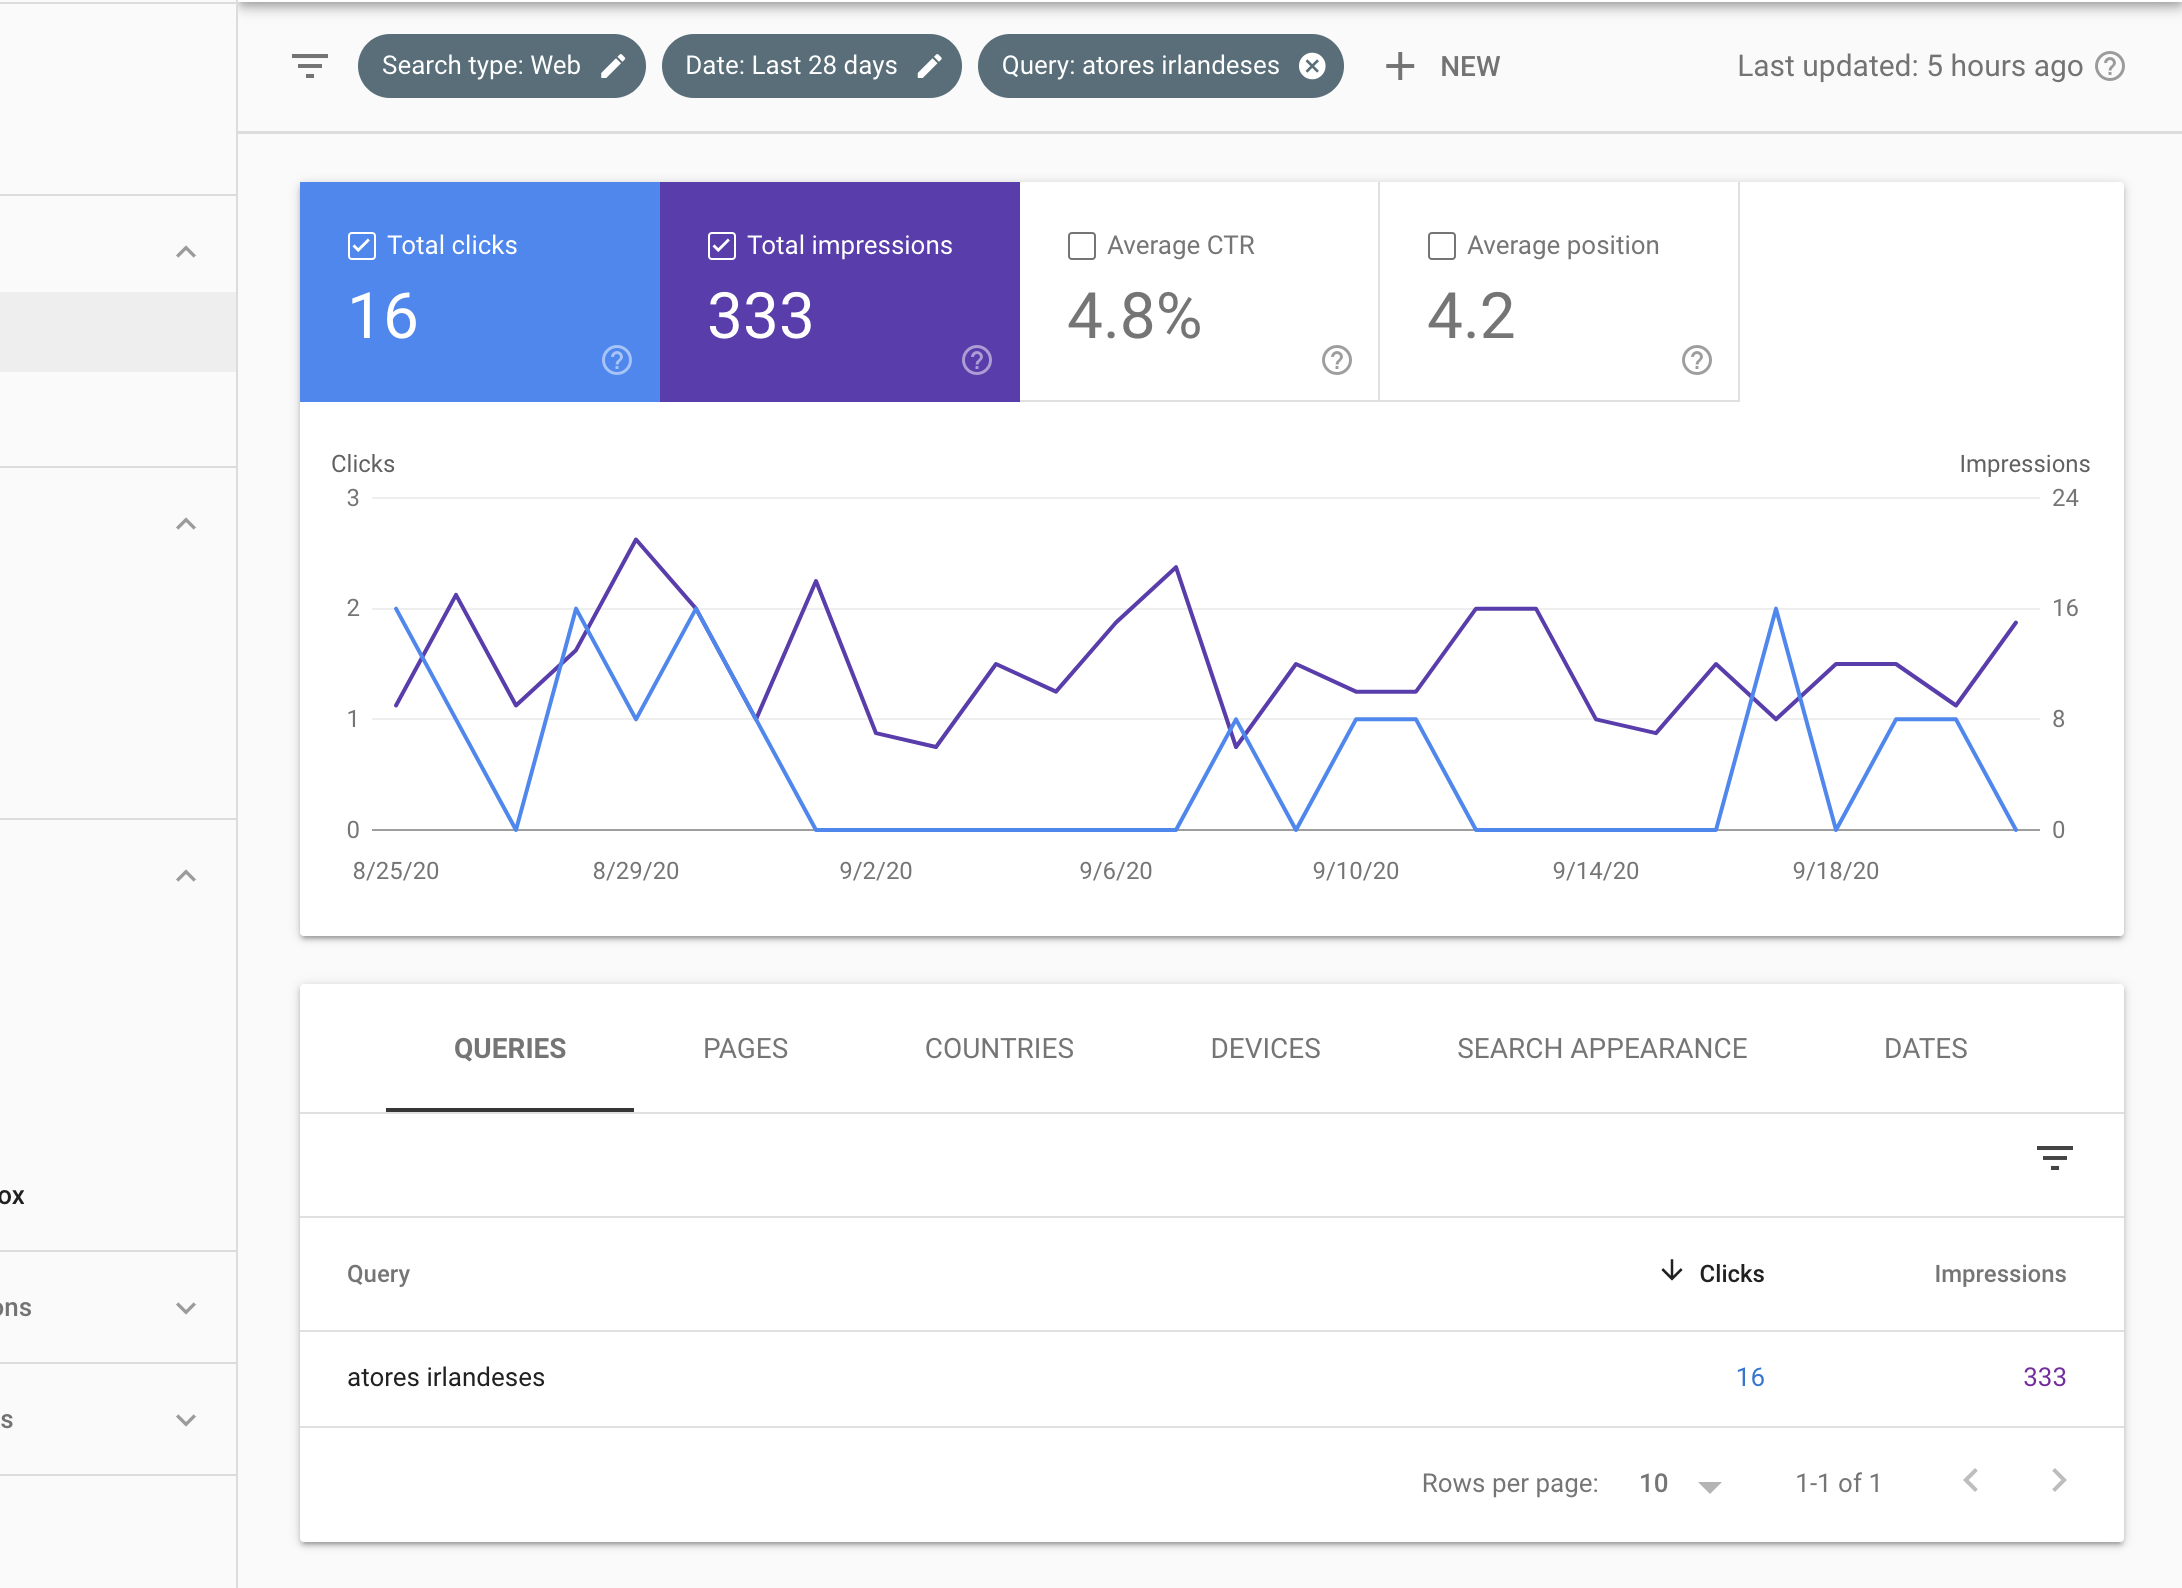Open the Total impressions help icon
The width and height of the screenshot is (2182, 1588).
(976, 360)
